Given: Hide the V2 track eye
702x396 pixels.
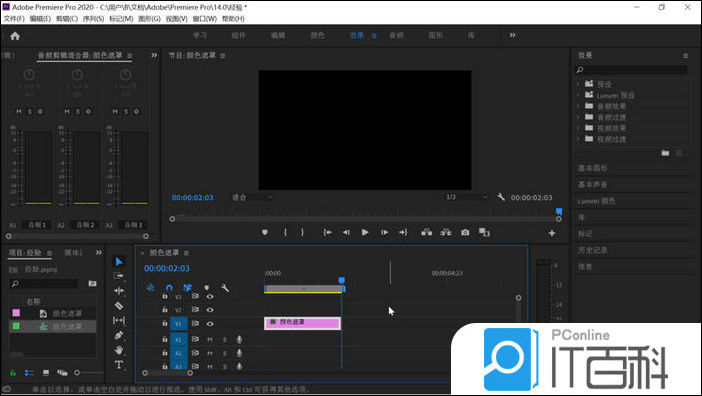Looking at the screenshot, I should [x=210, y=310].
